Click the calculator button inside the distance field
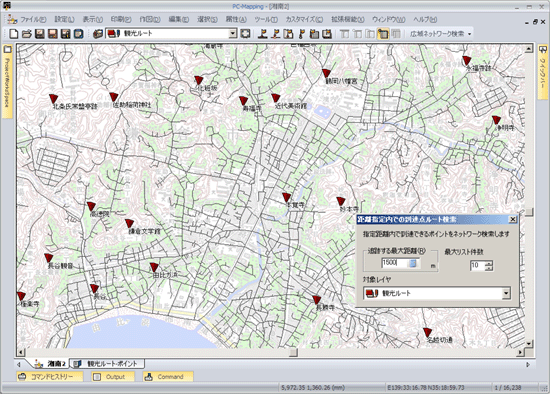550x394 pixels. (x=413, y=263)
